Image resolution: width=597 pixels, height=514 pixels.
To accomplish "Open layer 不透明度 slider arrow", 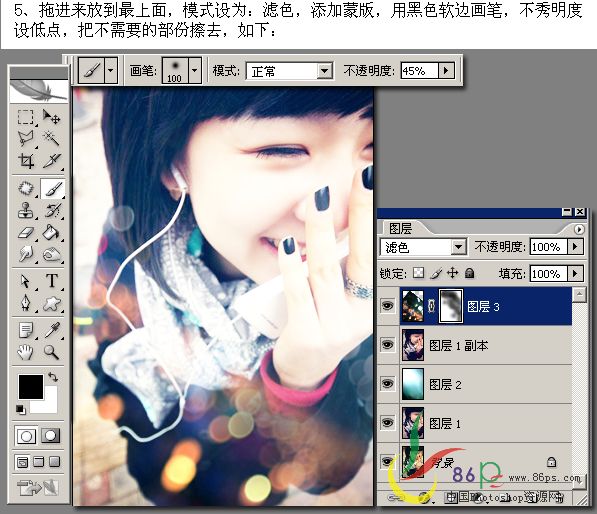I will click(x=575, y=247).
